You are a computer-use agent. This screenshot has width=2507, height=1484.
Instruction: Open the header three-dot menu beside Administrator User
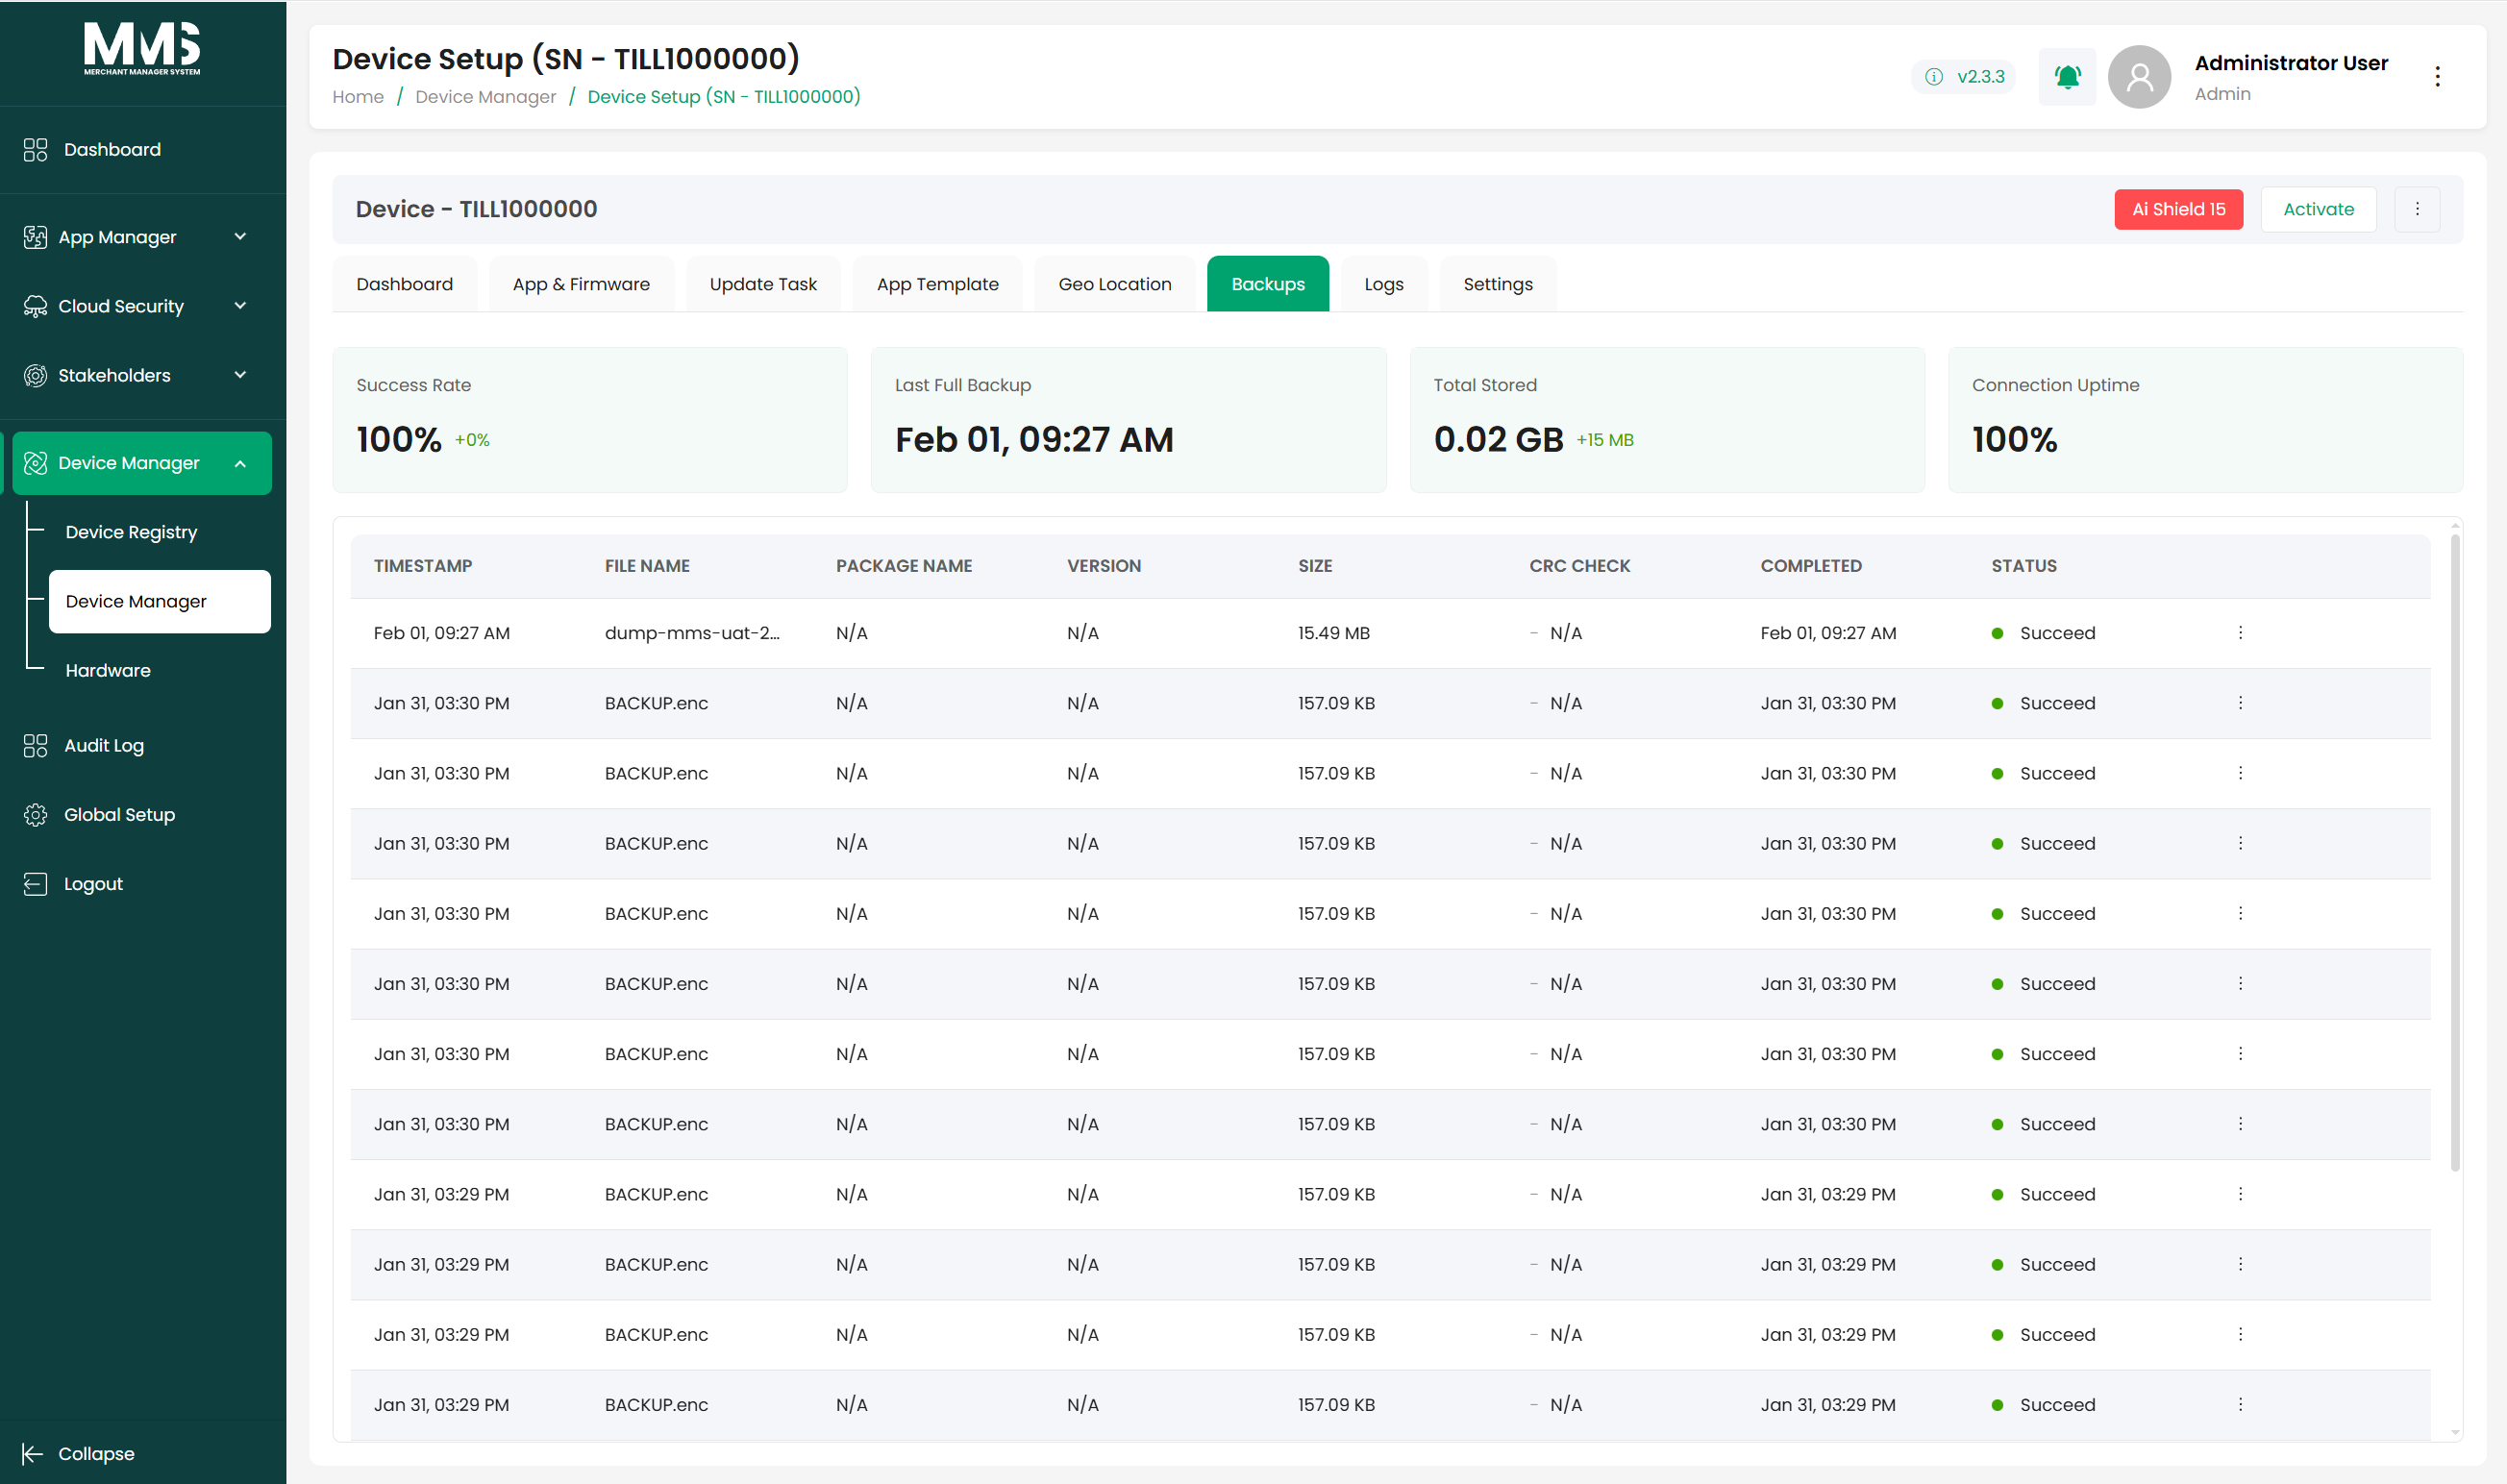pyautogui.click(x=2437, y=77)
